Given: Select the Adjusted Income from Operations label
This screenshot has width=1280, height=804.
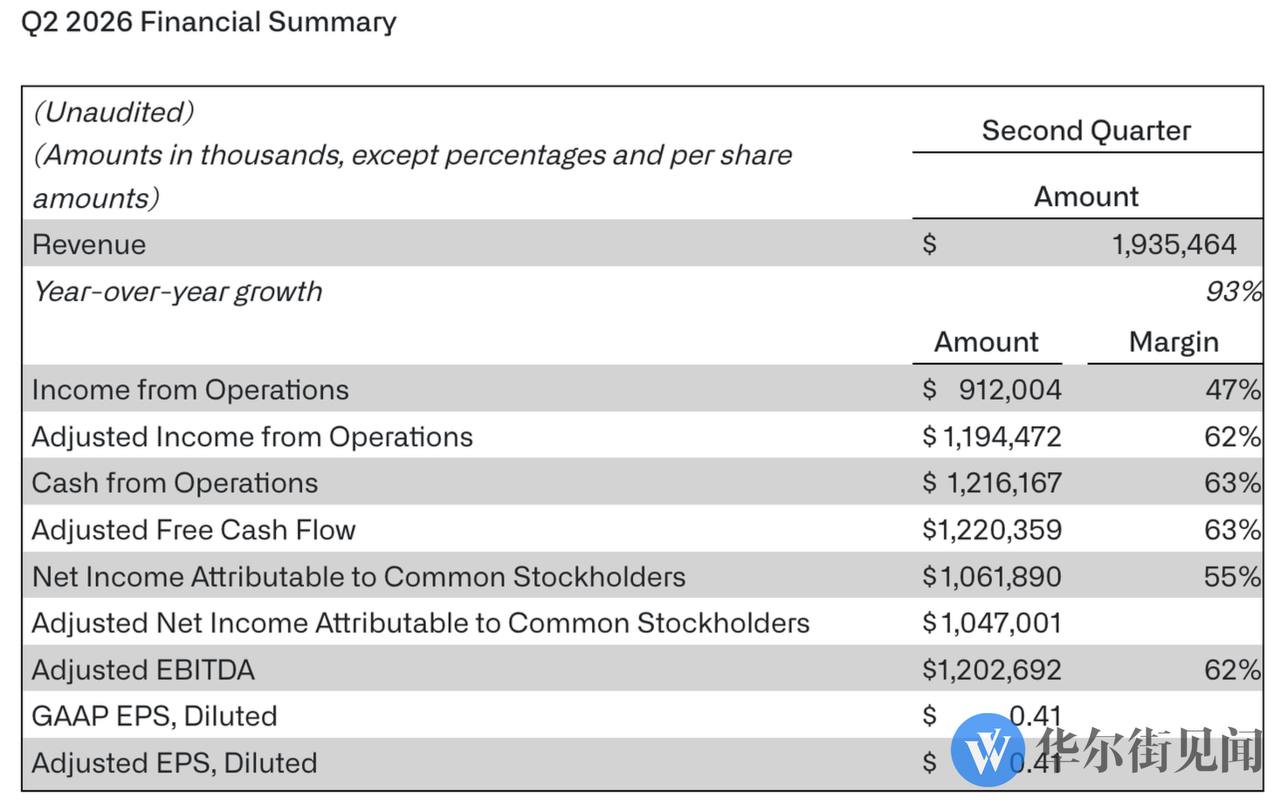Looking at the screenshot, I should pos(252,437).
